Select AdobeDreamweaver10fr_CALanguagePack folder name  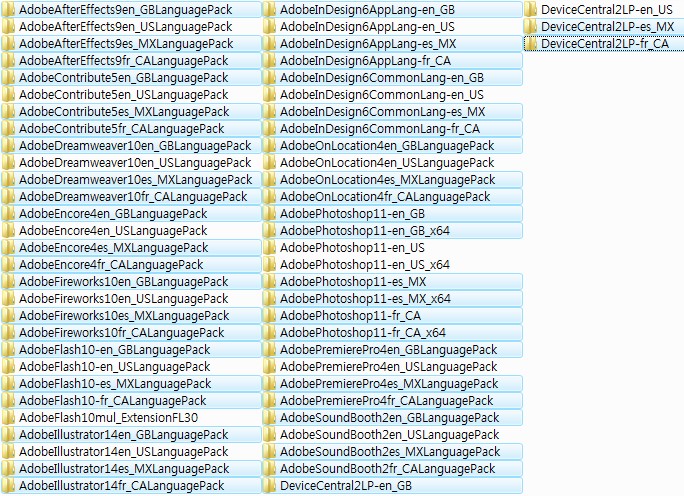(133, 197)
